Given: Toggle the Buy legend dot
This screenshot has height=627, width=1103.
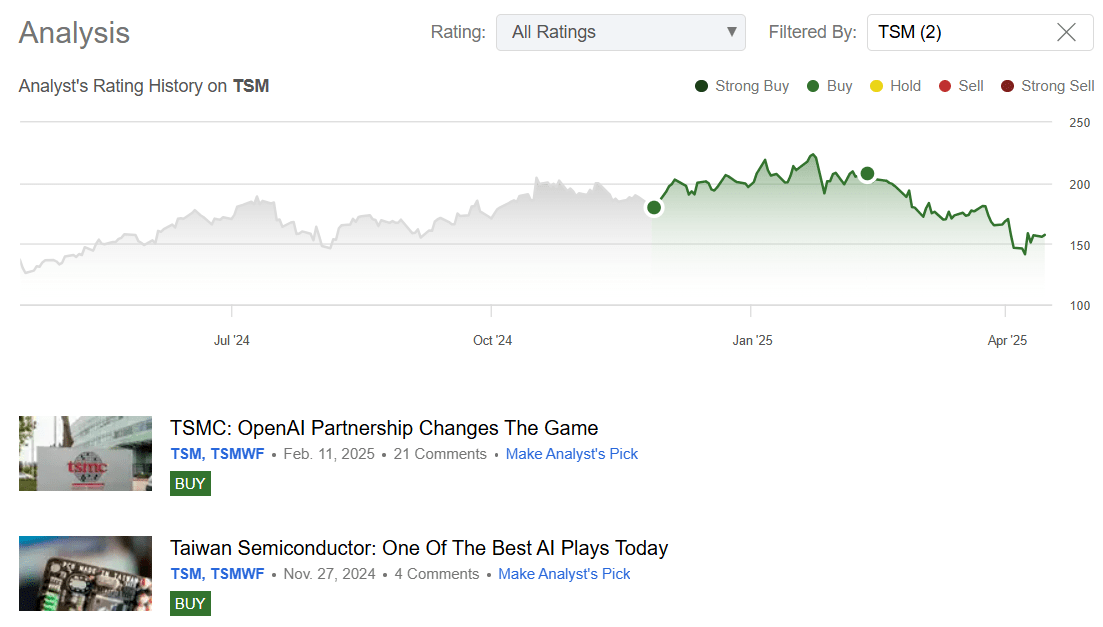Looking at the screenshot, I should [813, 86].
